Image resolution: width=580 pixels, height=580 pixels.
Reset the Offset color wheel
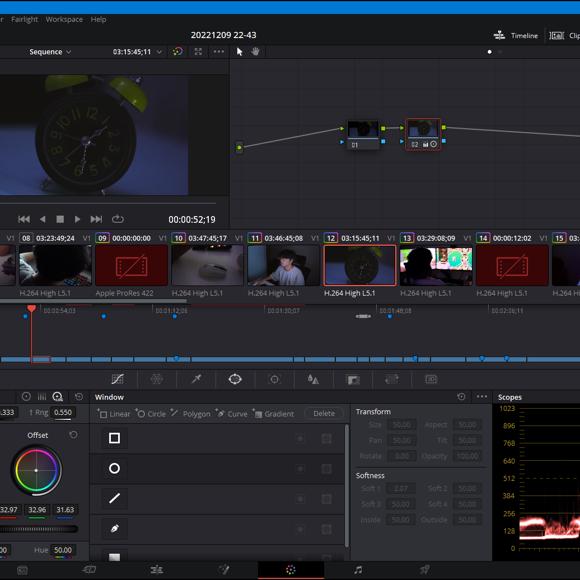tap(74, 435)
